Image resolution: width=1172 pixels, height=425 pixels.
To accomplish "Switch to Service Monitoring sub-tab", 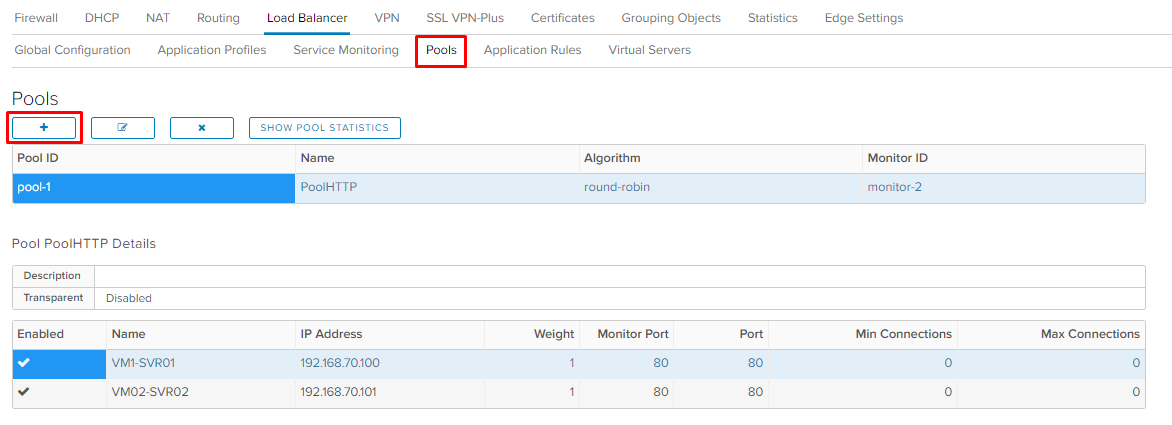I will pos(345,50).
